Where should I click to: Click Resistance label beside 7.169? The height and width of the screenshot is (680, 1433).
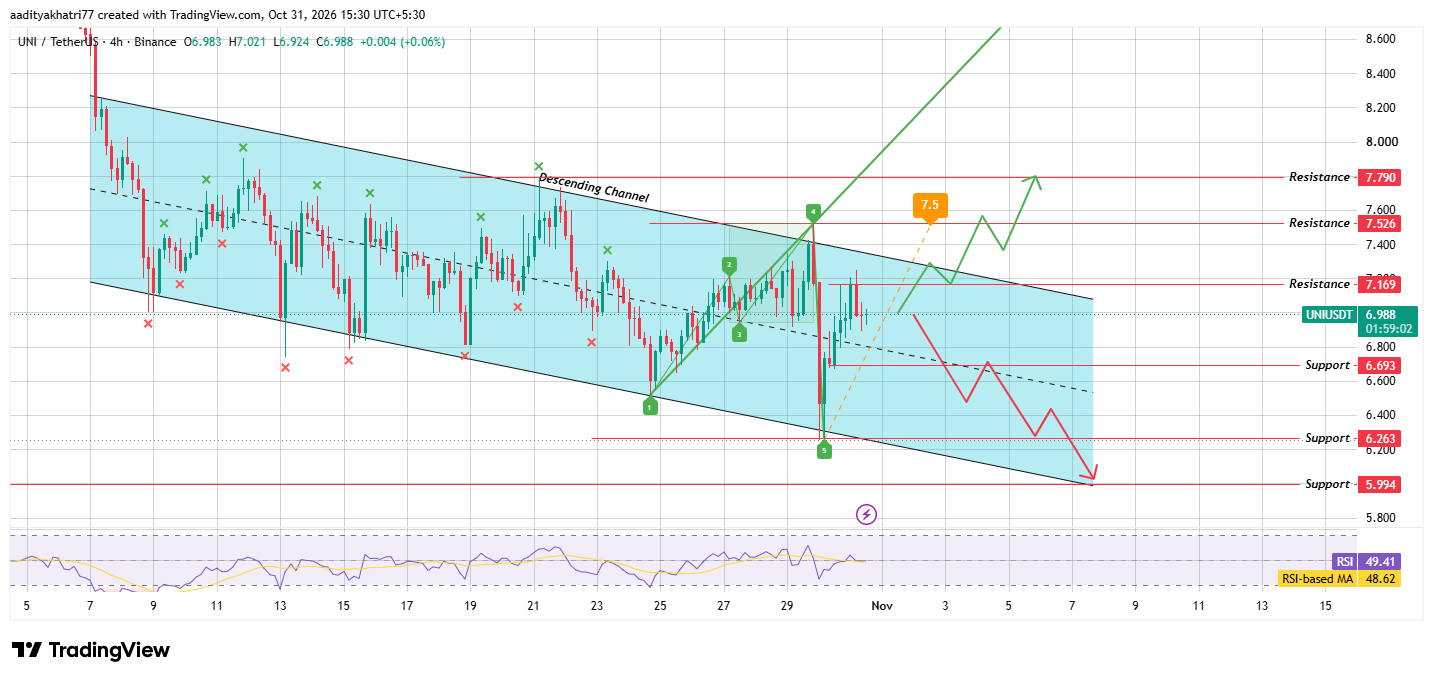(1319, 284)
